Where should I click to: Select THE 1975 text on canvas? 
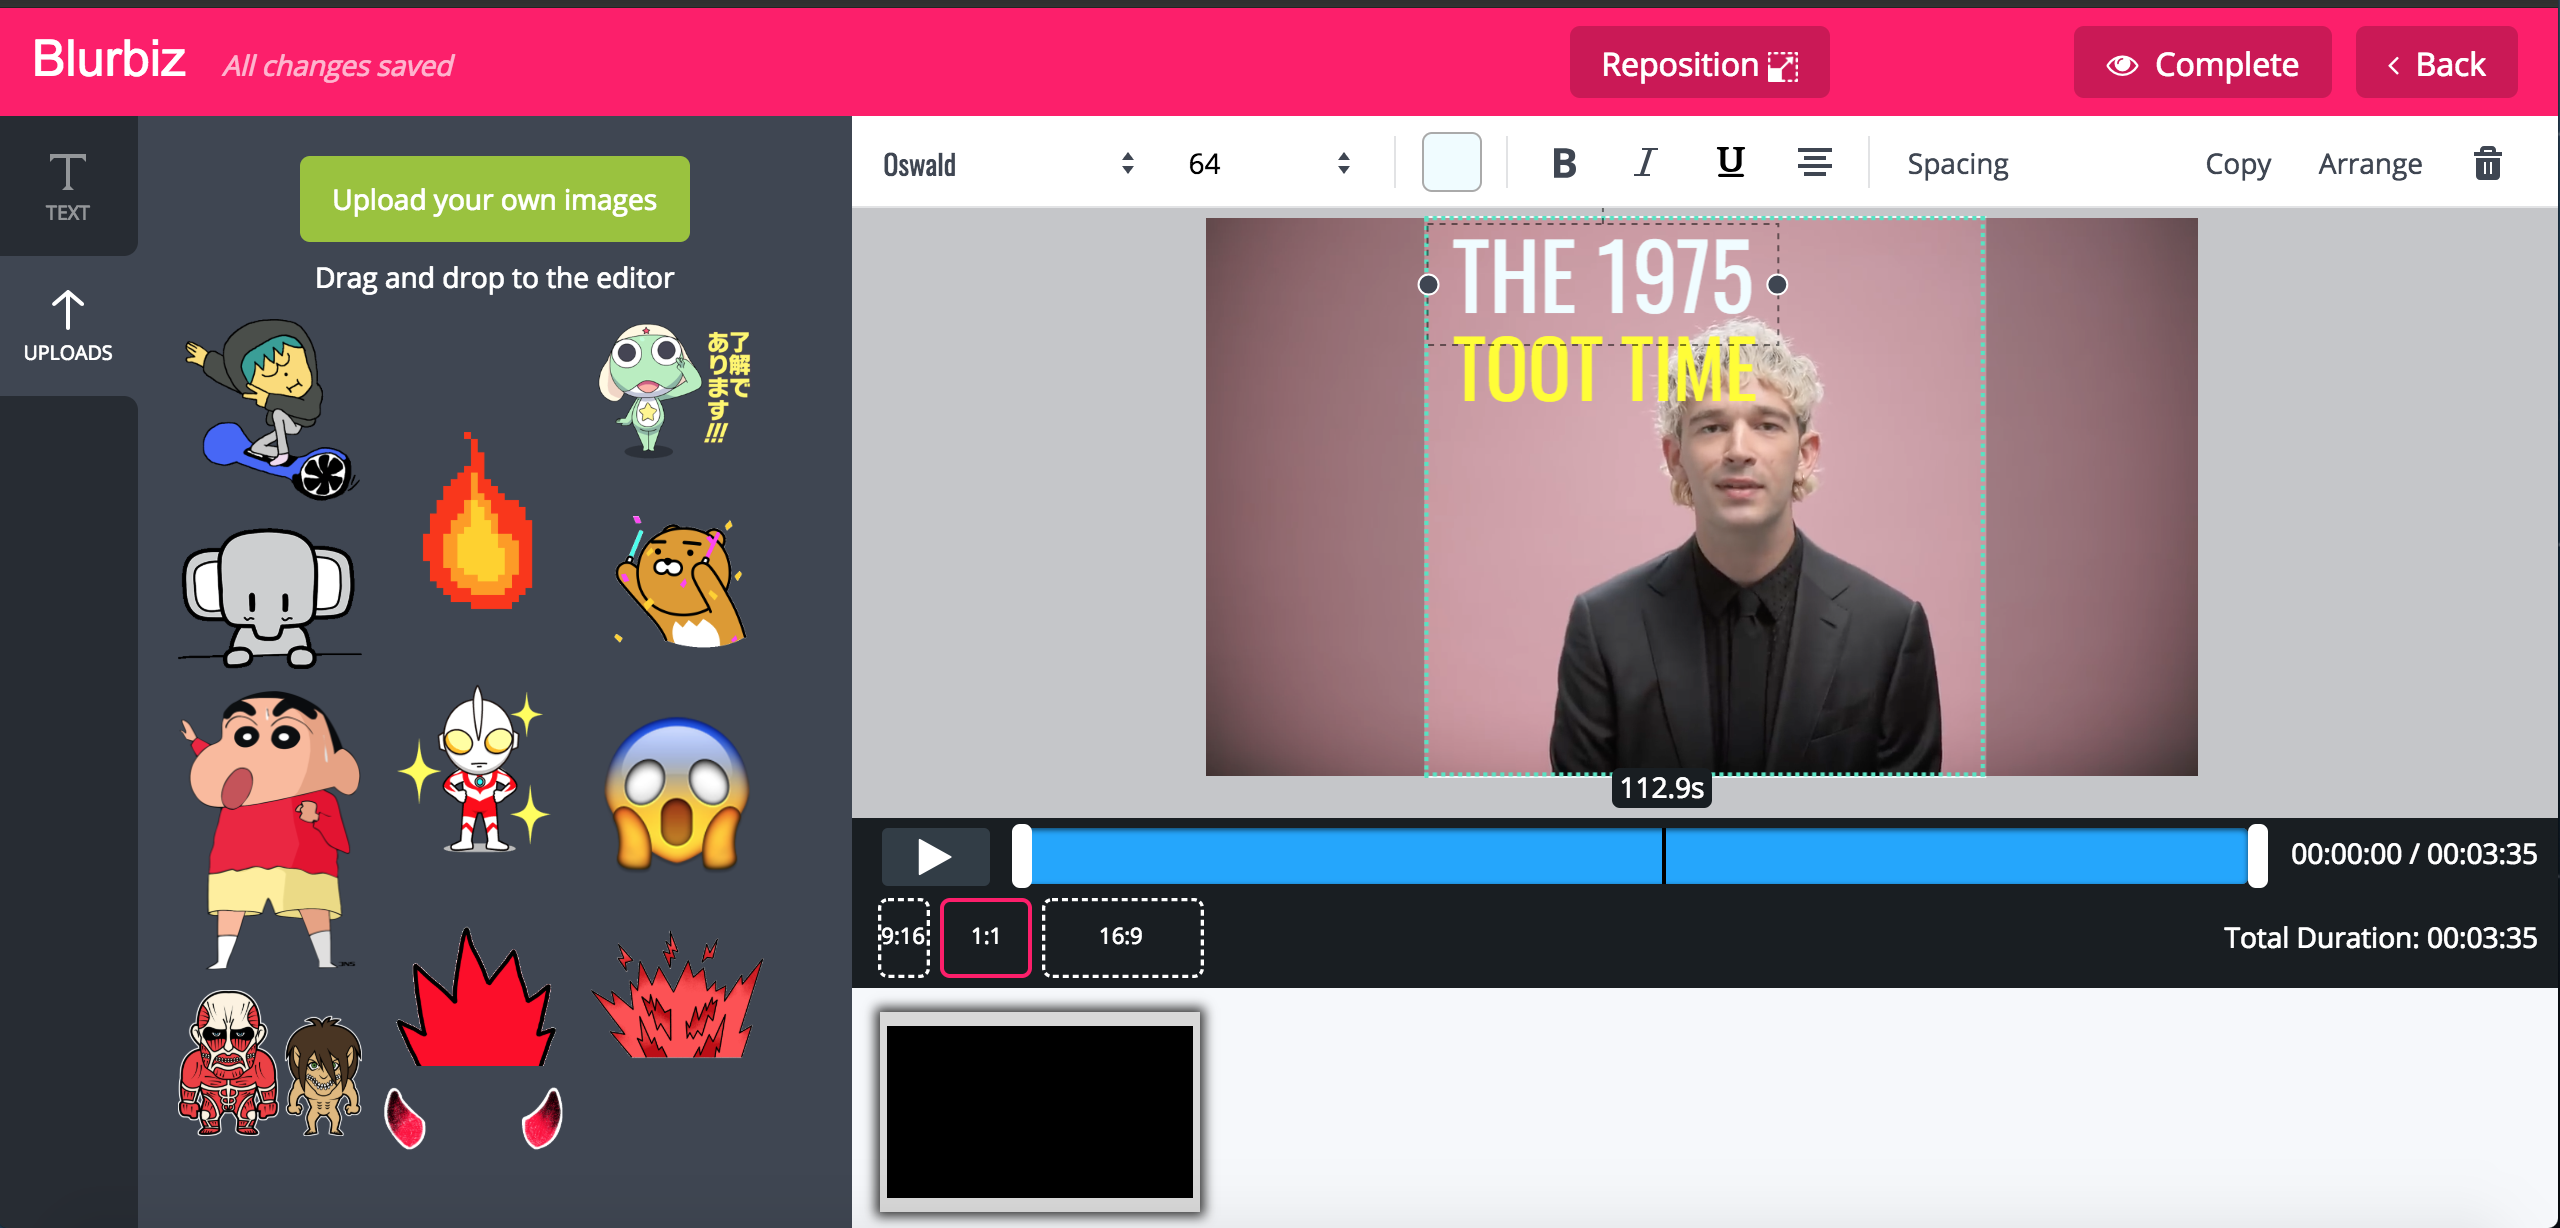click(x=1602, y=279)
